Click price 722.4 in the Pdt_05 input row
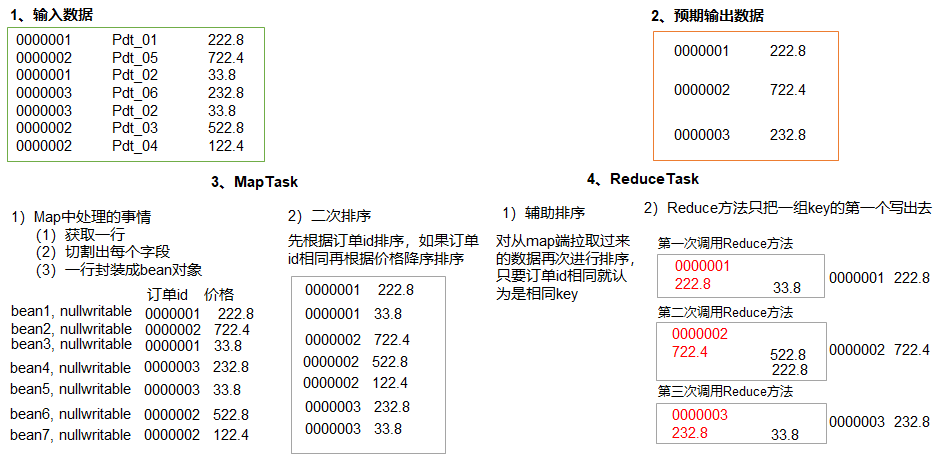The image size is (941, 454). [x=226, y=58]
